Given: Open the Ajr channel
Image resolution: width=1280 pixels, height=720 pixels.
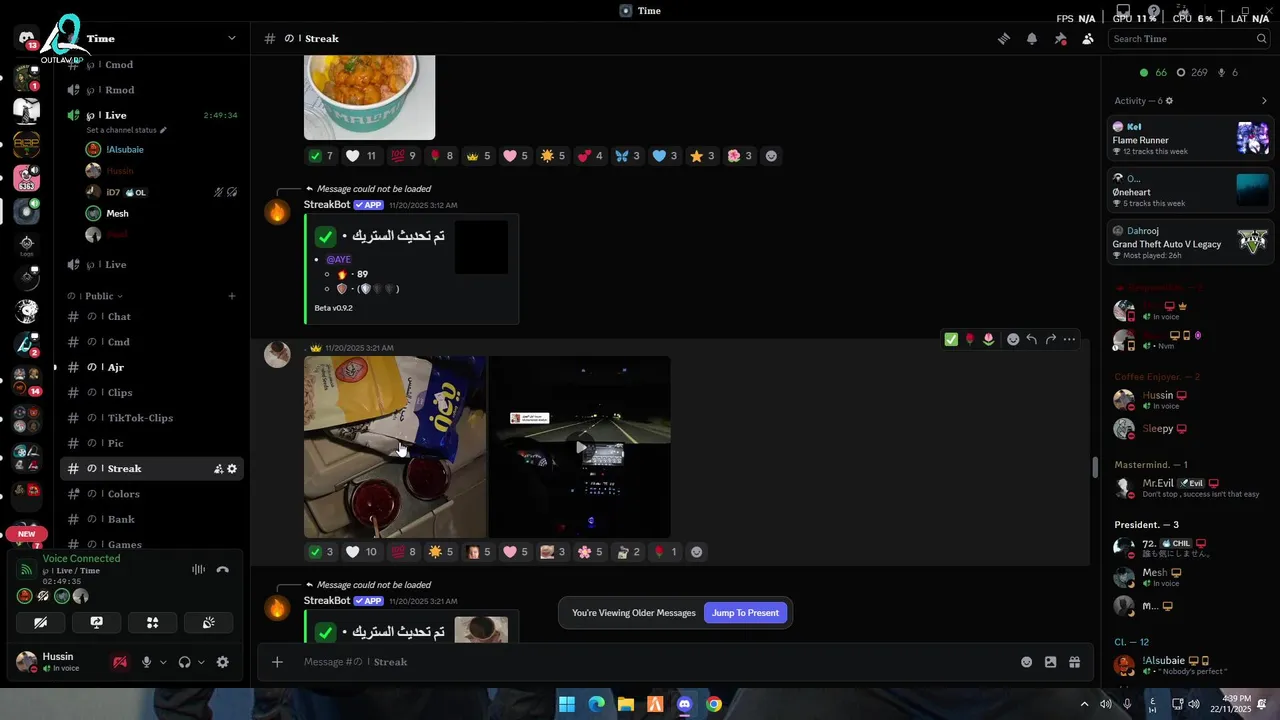Looking at the screenshot, I should [152, 367].
